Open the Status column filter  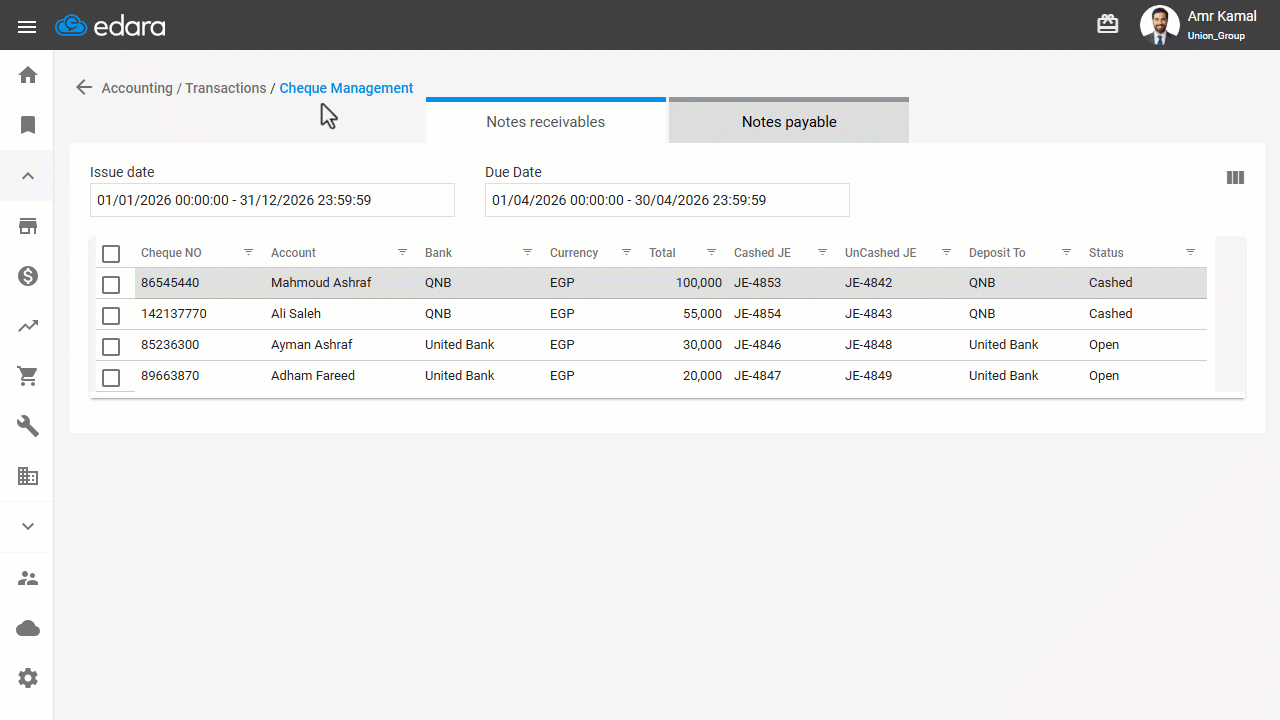(1190, 252)
